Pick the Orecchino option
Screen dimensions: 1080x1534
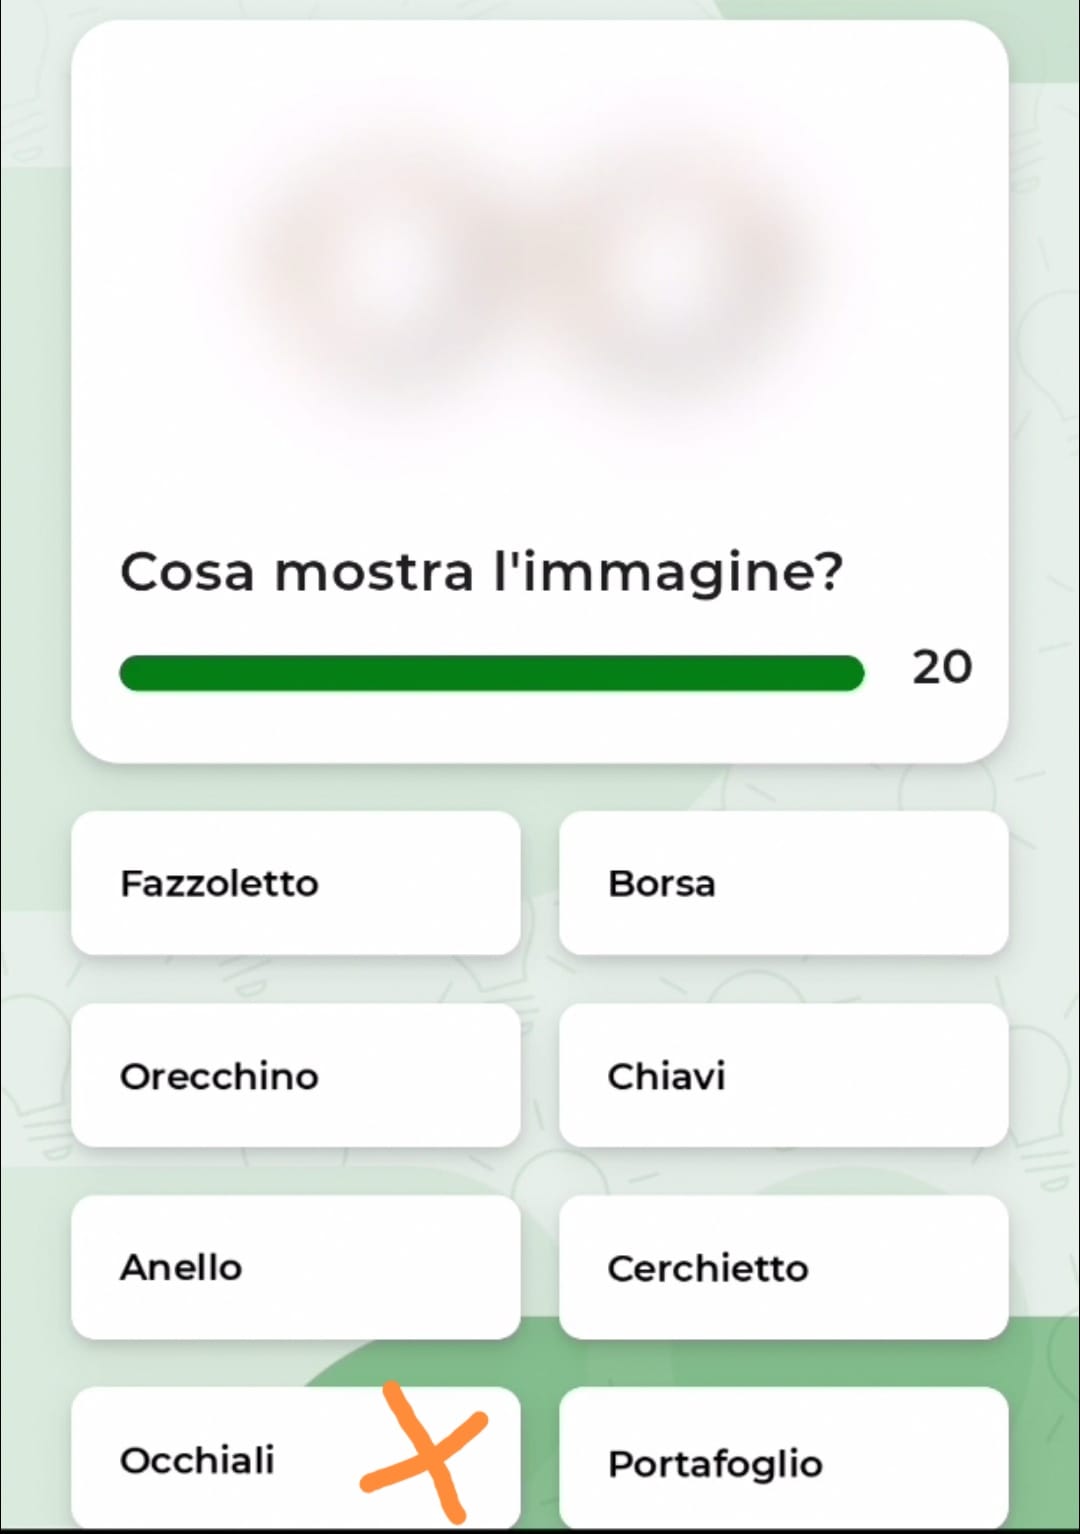coord(296,1075)
